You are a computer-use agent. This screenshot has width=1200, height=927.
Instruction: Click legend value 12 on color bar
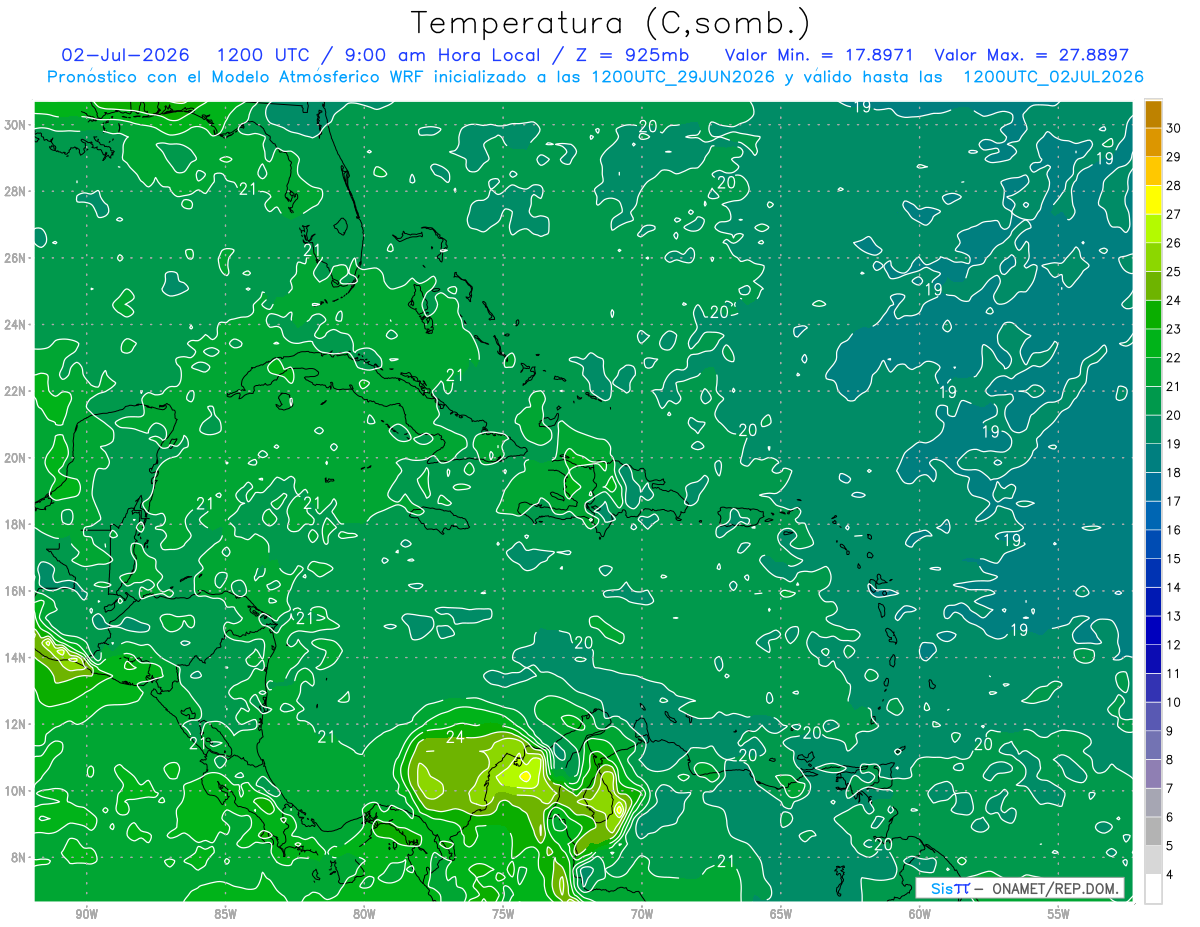pos(1174,645)
